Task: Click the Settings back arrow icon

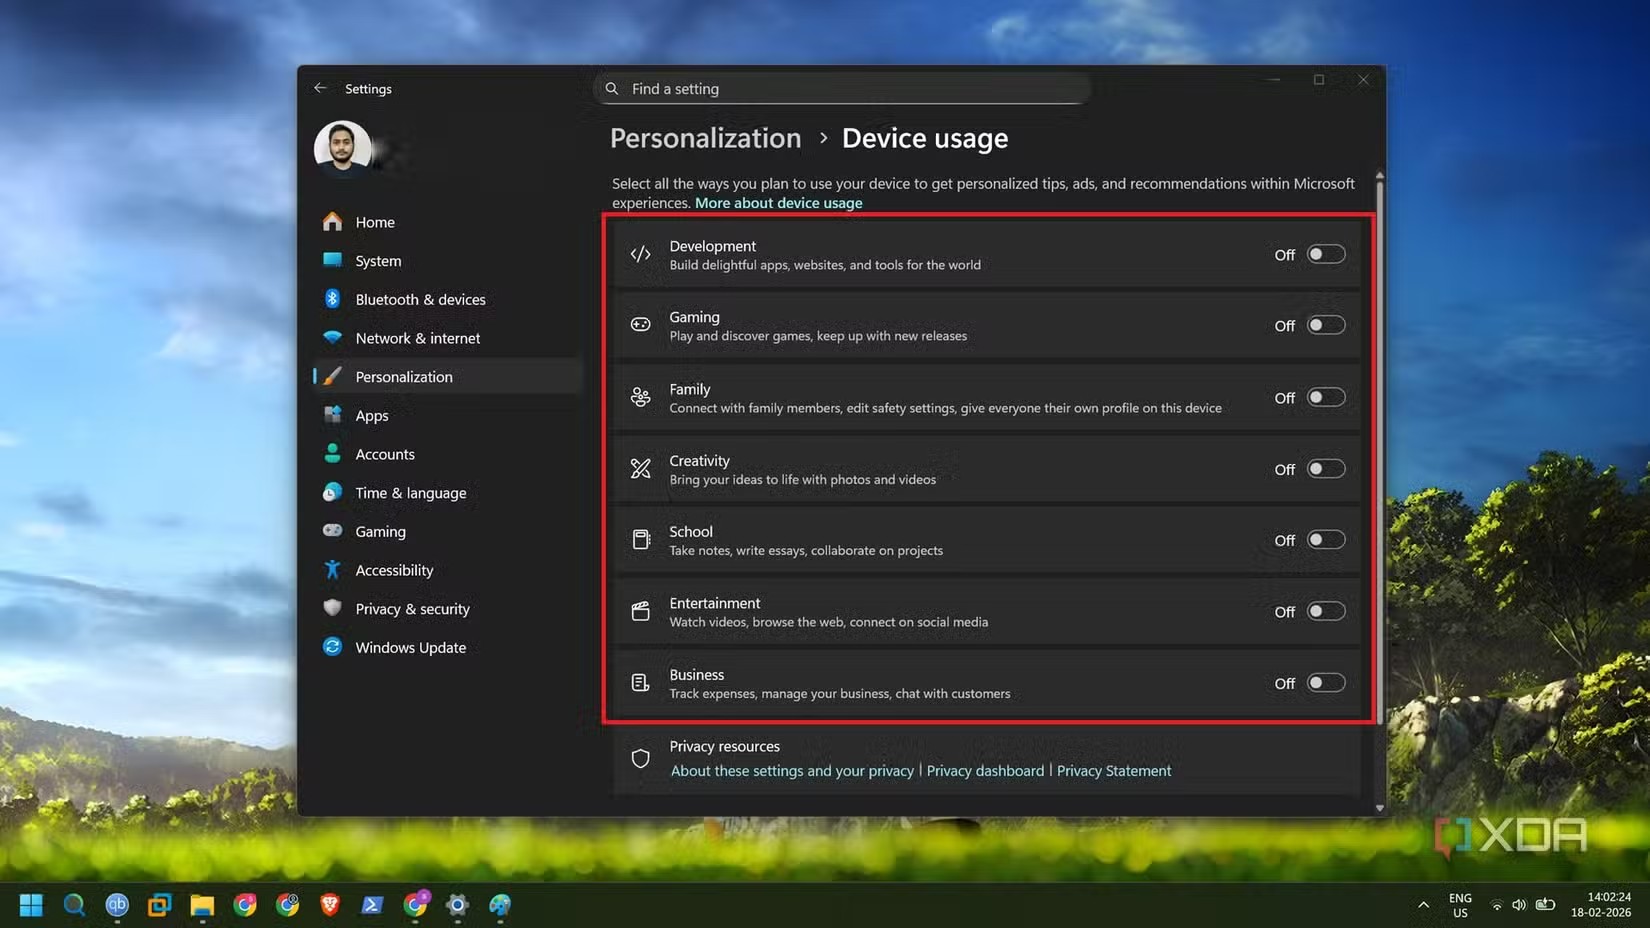Action: 320,88
